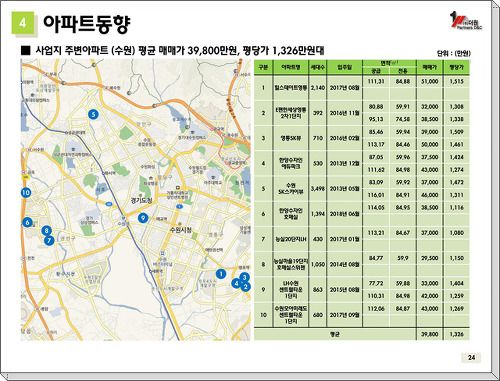Select household count 3,498
This screenshot has height=381, width=500.
pyautogui.click(x=318, y=189)
